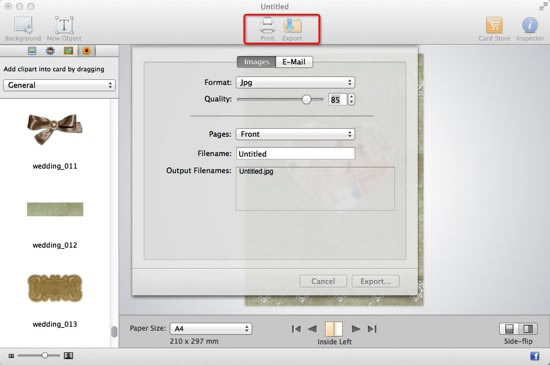
Task: Click the Filename field containing Untitled
Action: 295,154
